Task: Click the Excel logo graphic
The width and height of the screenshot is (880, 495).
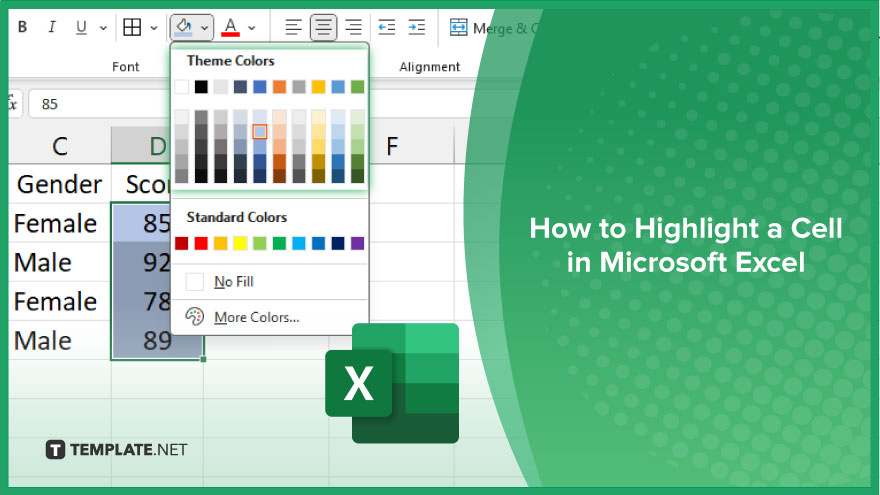Action: [x=392, y=383]
